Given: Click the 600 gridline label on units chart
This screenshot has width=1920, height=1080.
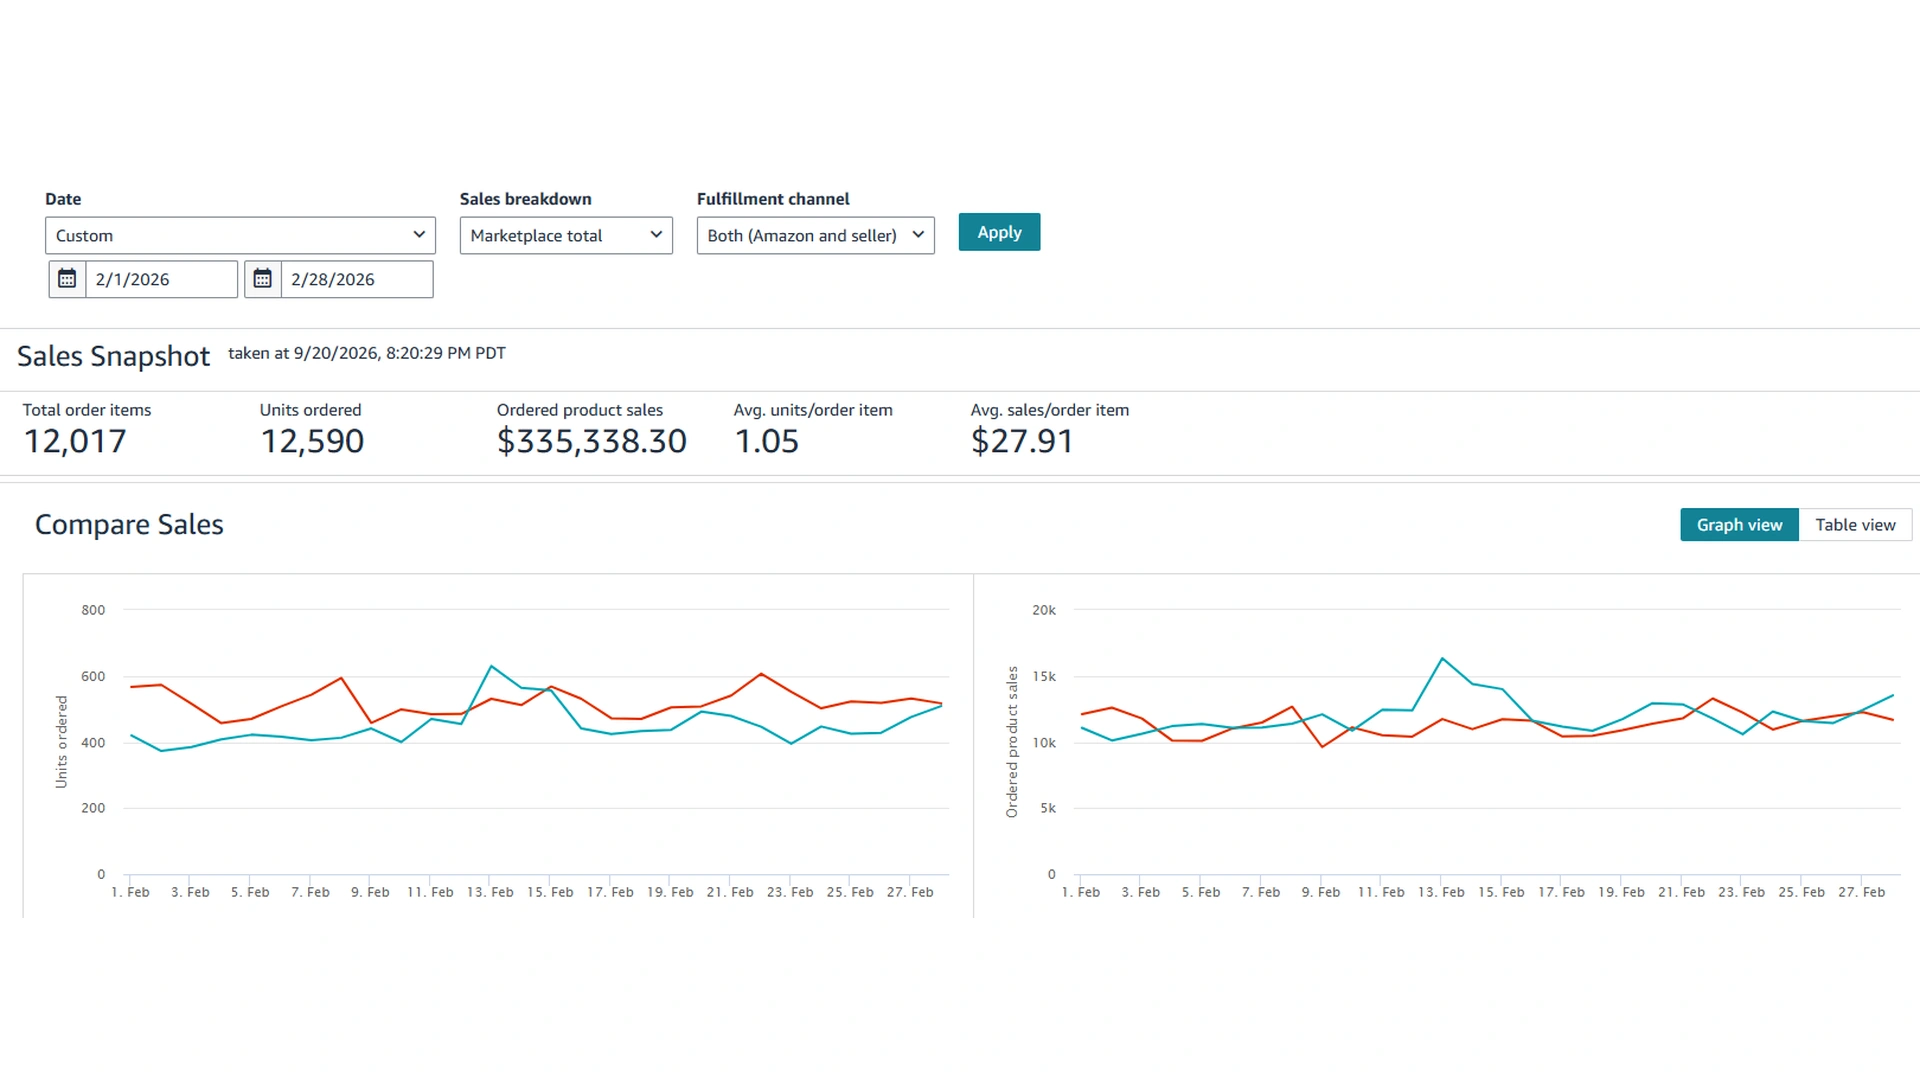Looking at the screenshot, I should click(x=93, y=676).
